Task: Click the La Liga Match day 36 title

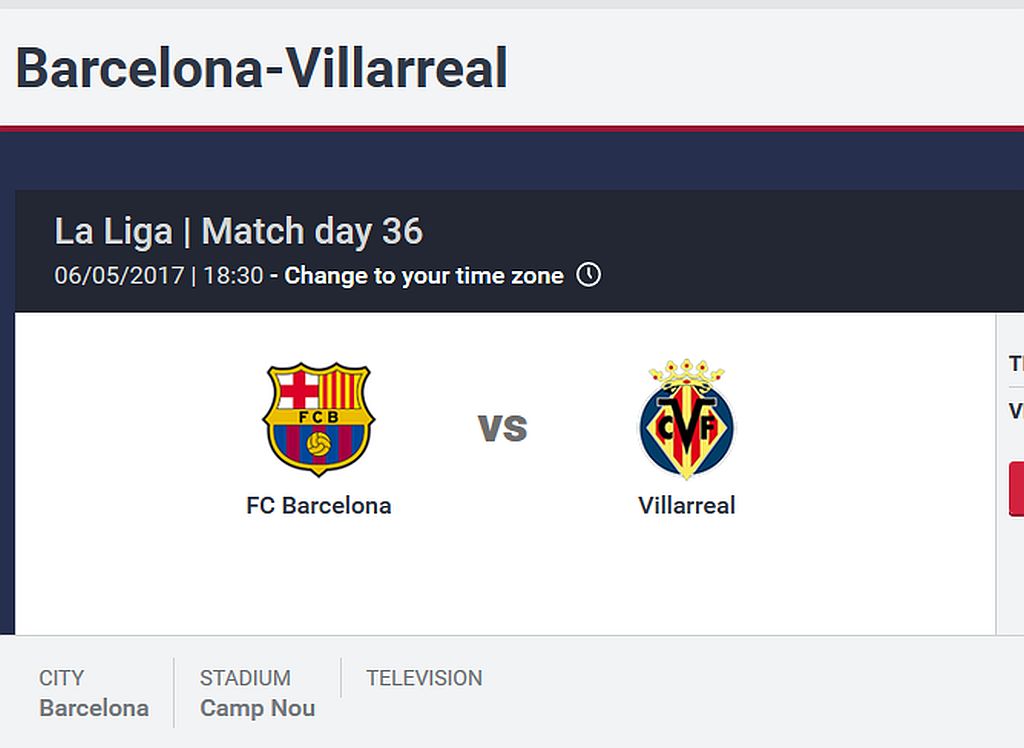Action: pyautogui.click(x=239, y=231)
